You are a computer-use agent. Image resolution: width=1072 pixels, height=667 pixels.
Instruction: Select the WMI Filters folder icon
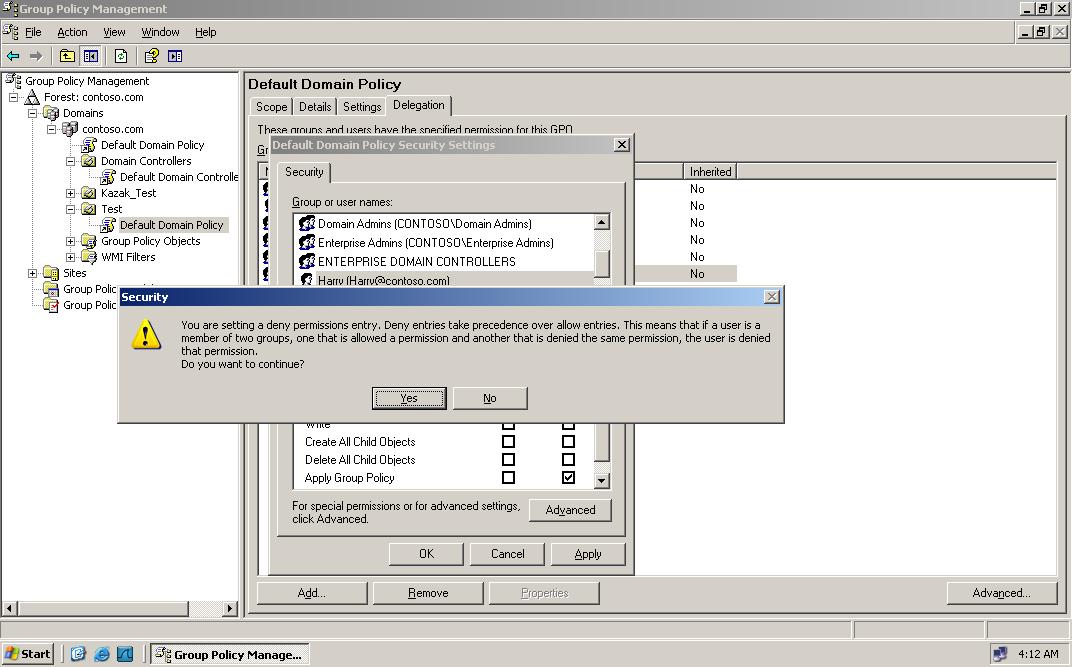(89, 257)
